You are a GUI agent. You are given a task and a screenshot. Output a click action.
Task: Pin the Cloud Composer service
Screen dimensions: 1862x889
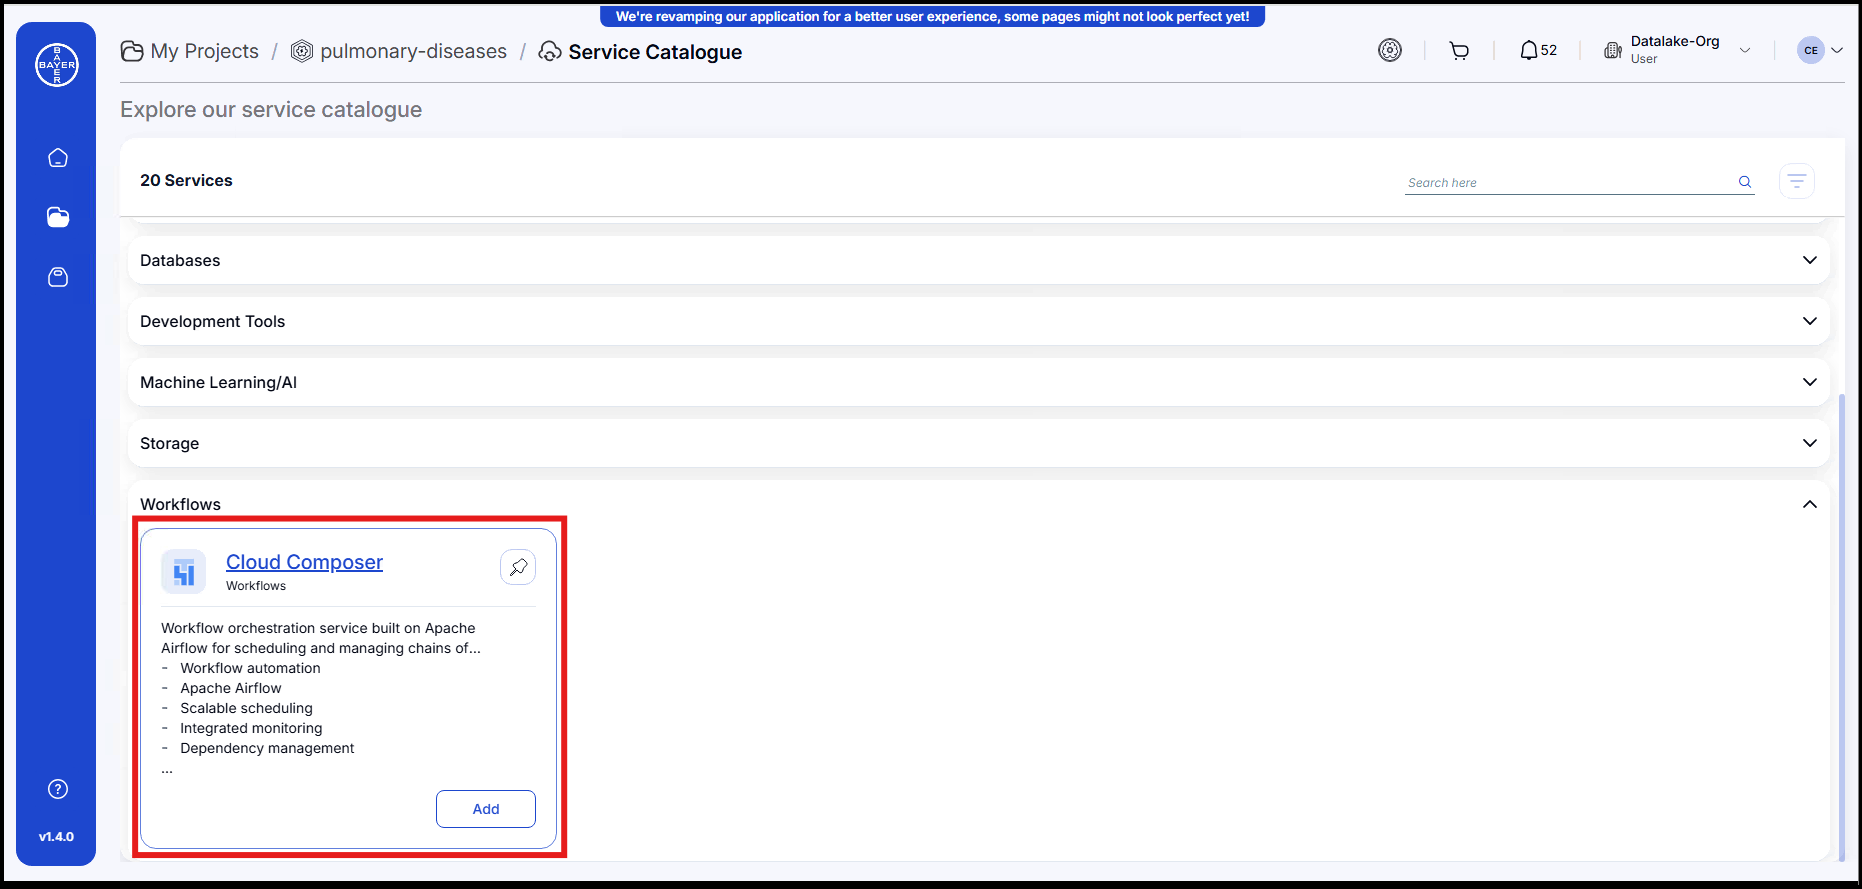[518, 567]
